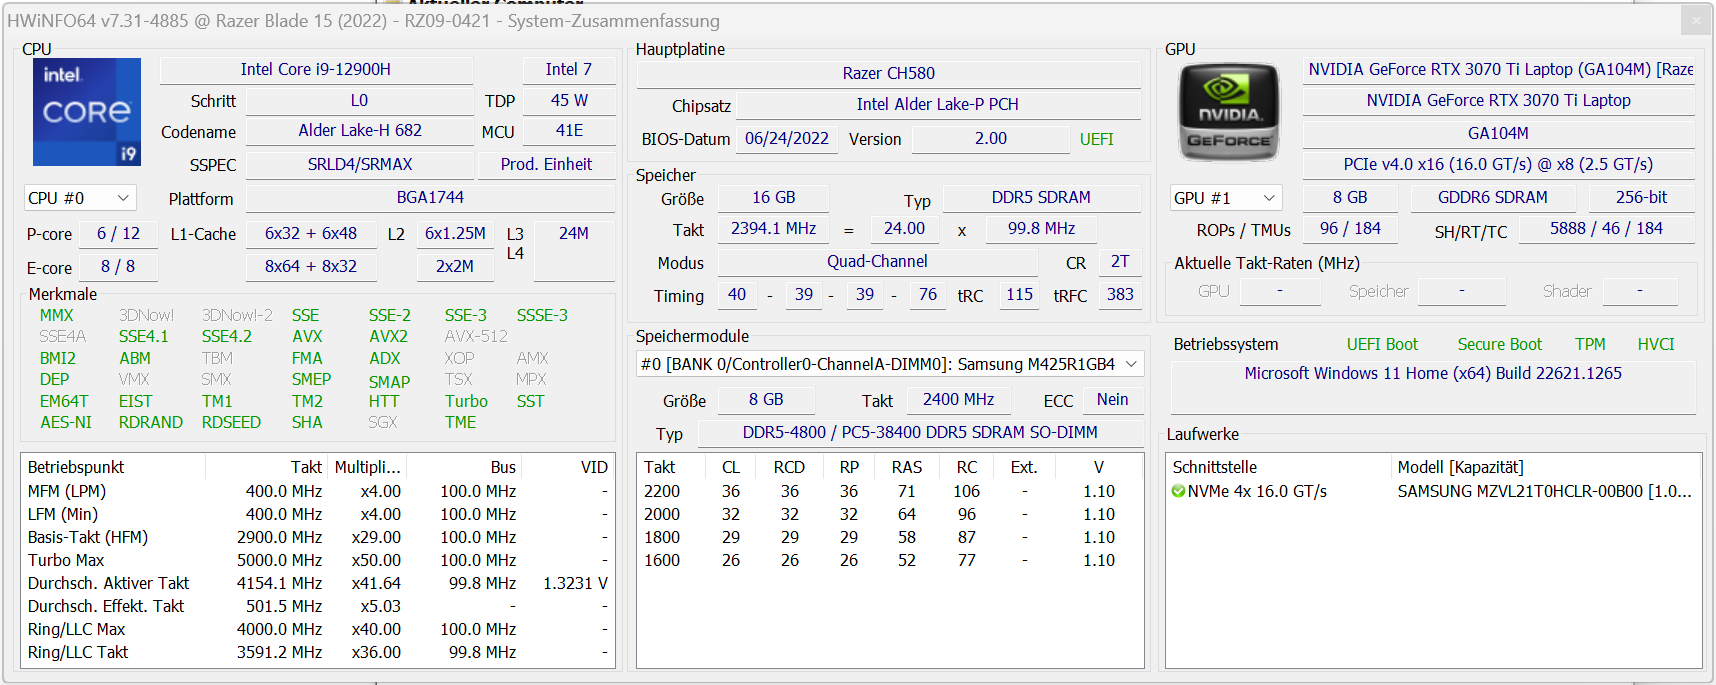The image size is (1716, 685).
Task: Click the green checkmark beside NVMe drive
Action: 1178,491
